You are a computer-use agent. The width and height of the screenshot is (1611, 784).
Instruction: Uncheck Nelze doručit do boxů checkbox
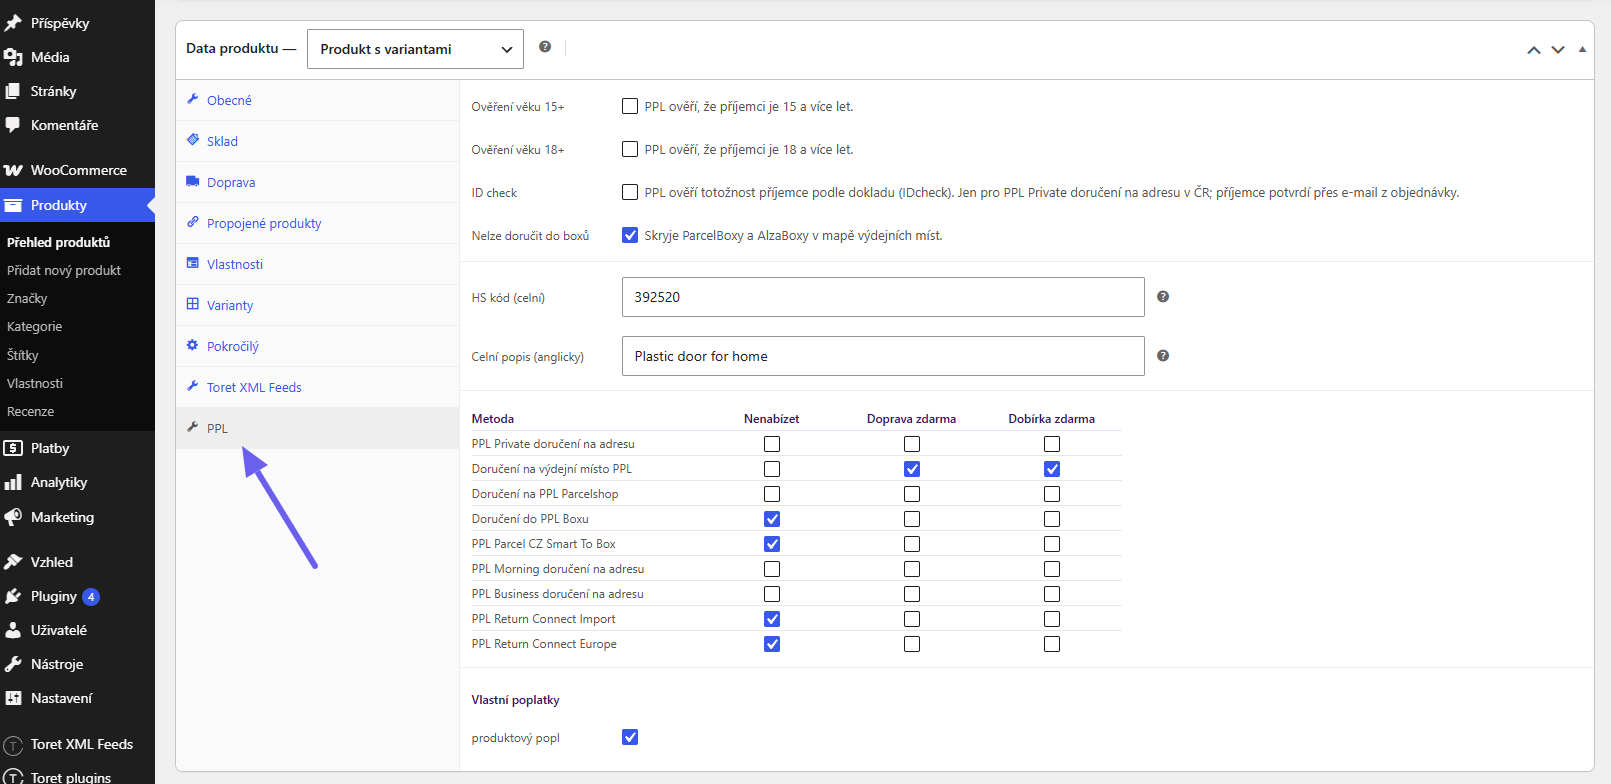click(x=630, y=235)
